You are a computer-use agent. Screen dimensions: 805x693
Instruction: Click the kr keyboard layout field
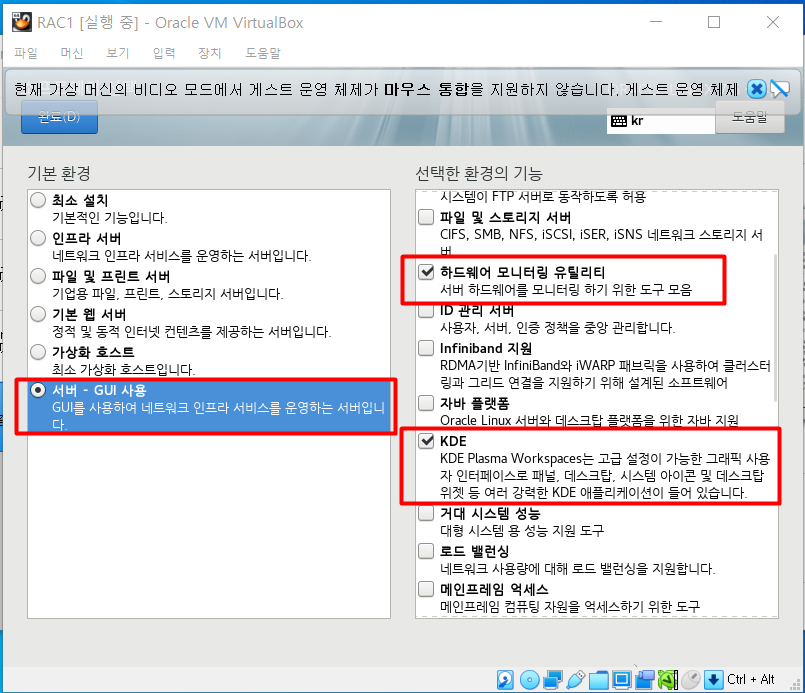[661, 121]
